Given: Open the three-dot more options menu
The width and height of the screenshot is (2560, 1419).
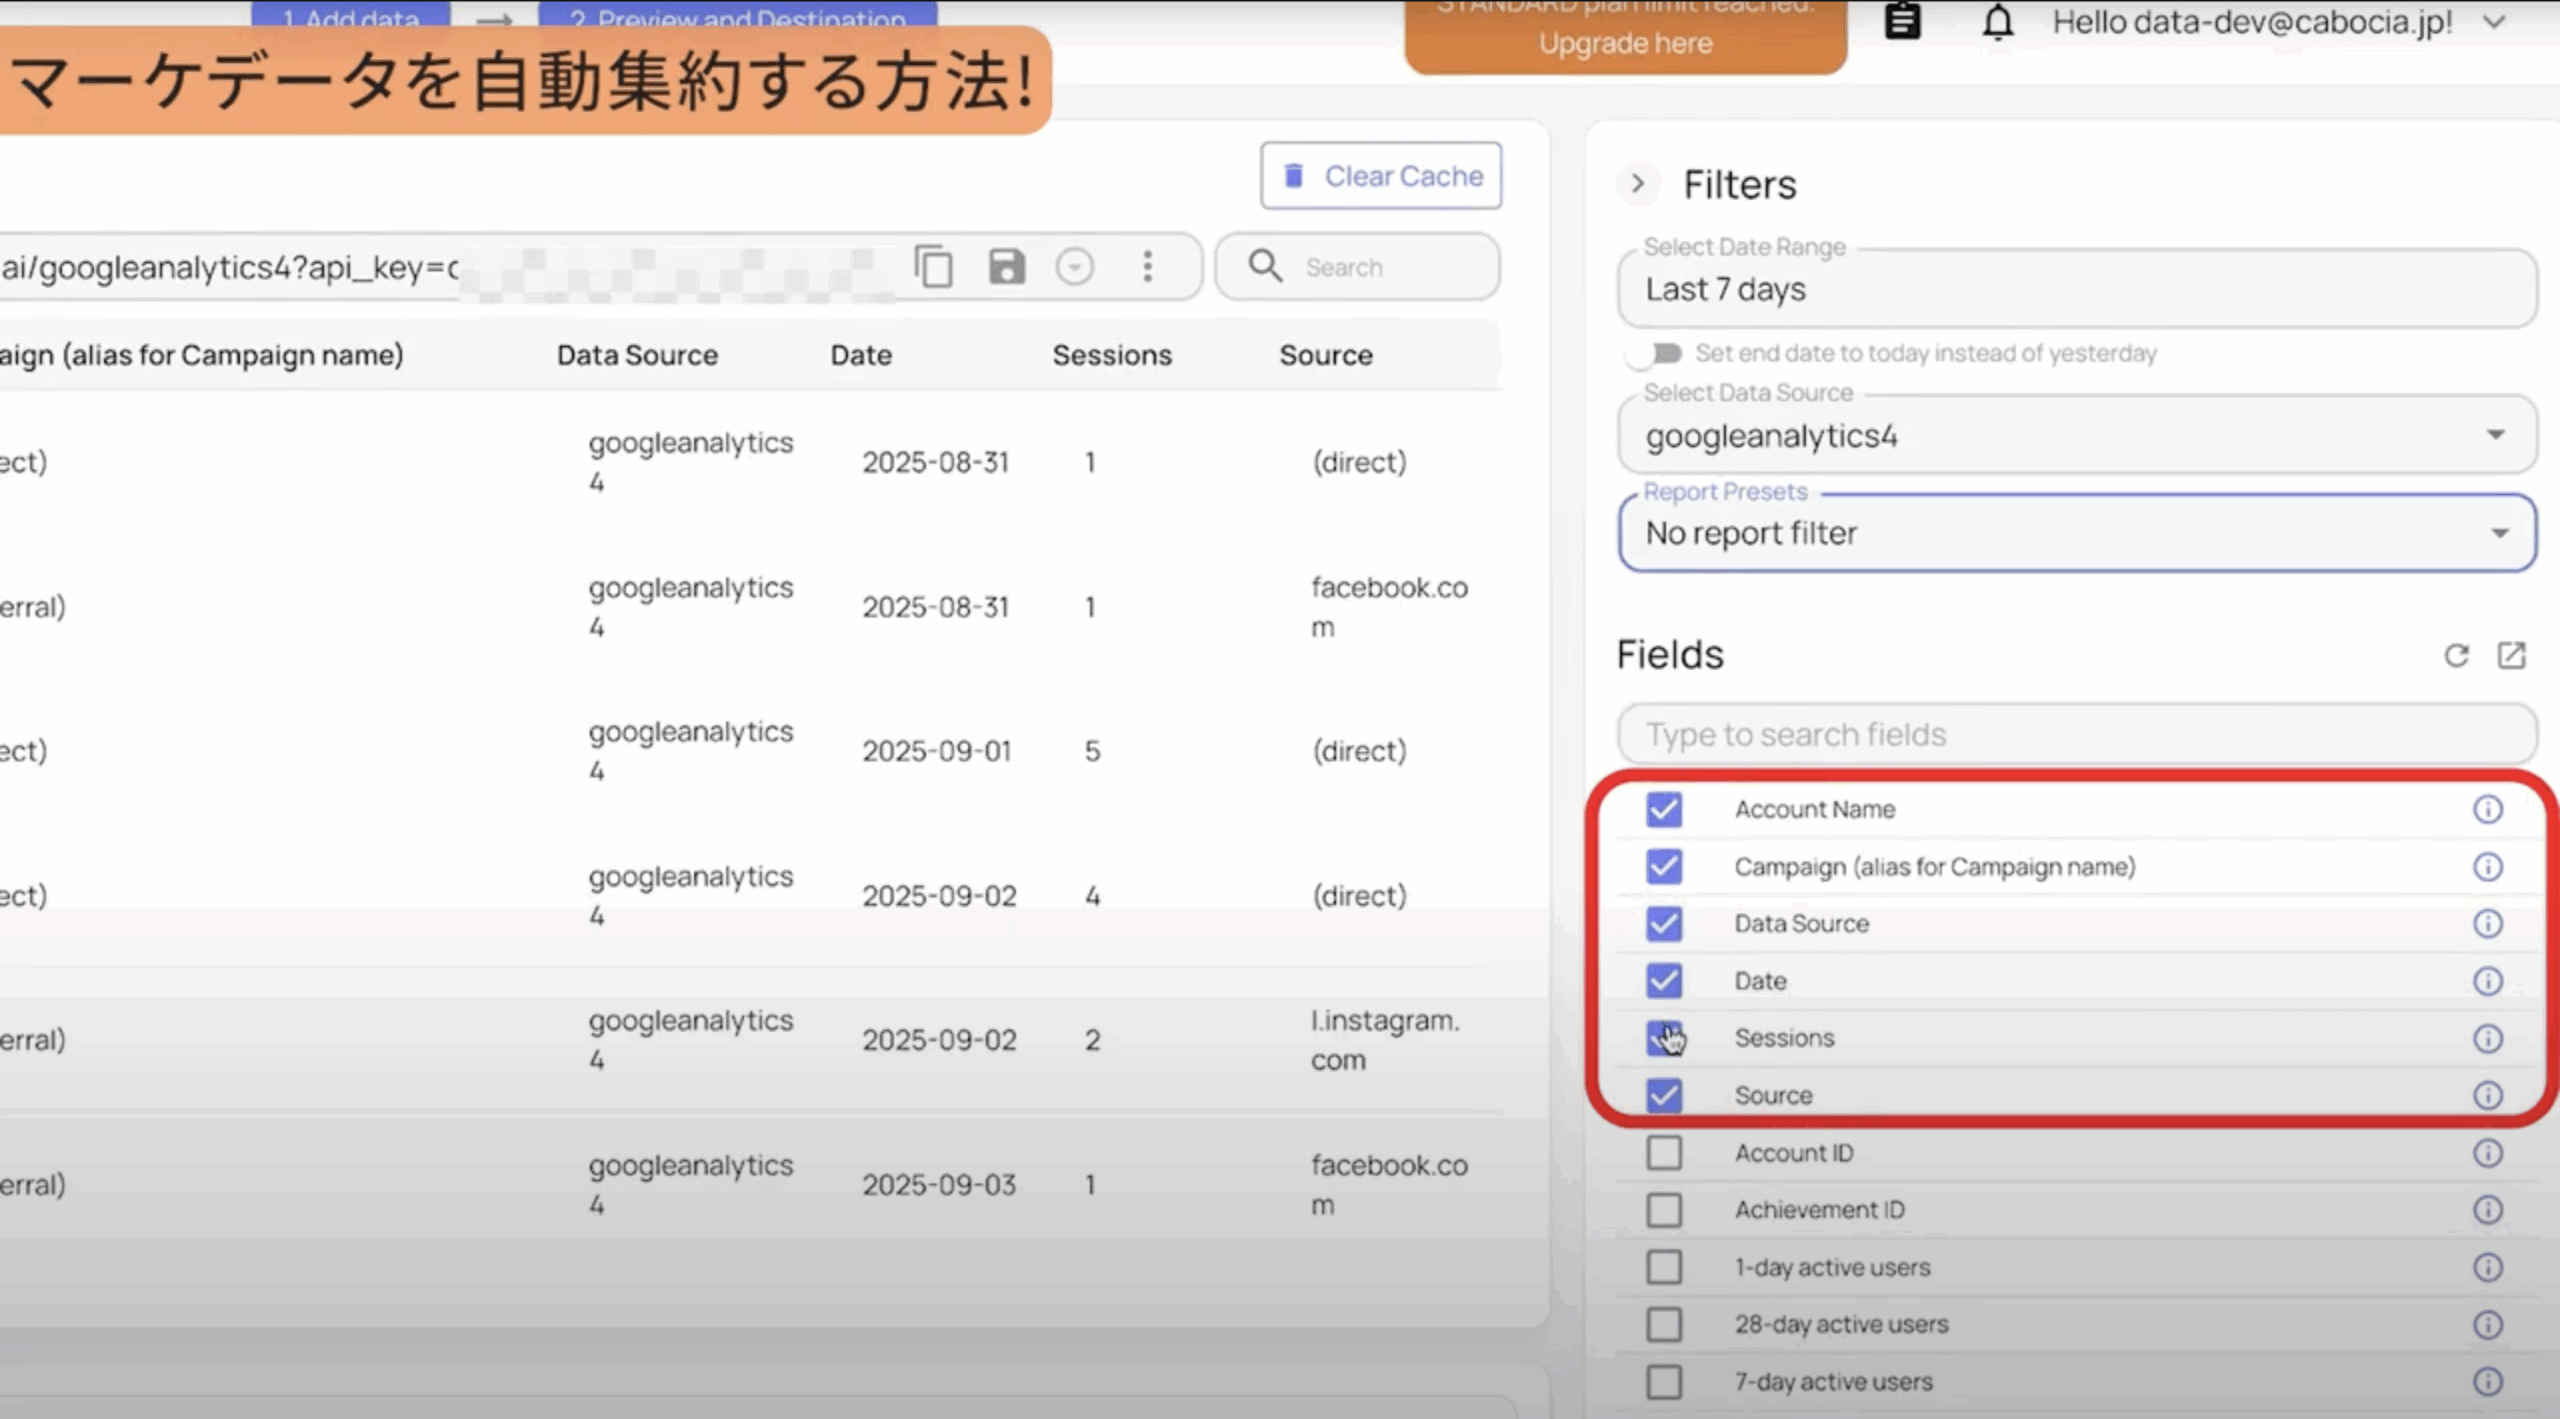Looking at the screenshot, I should pyautogui.click(x=1148, y=267).
